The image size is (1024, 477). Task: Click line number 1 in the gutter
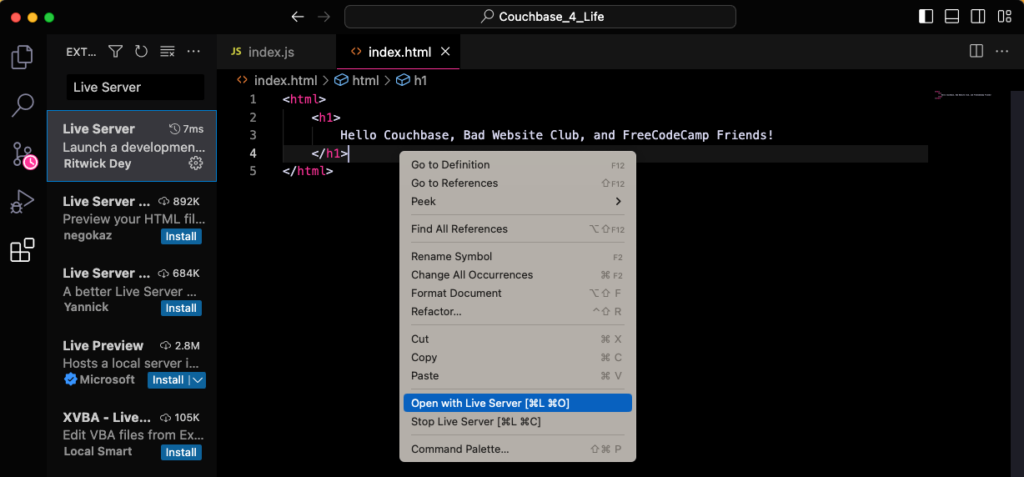(253, 99)
